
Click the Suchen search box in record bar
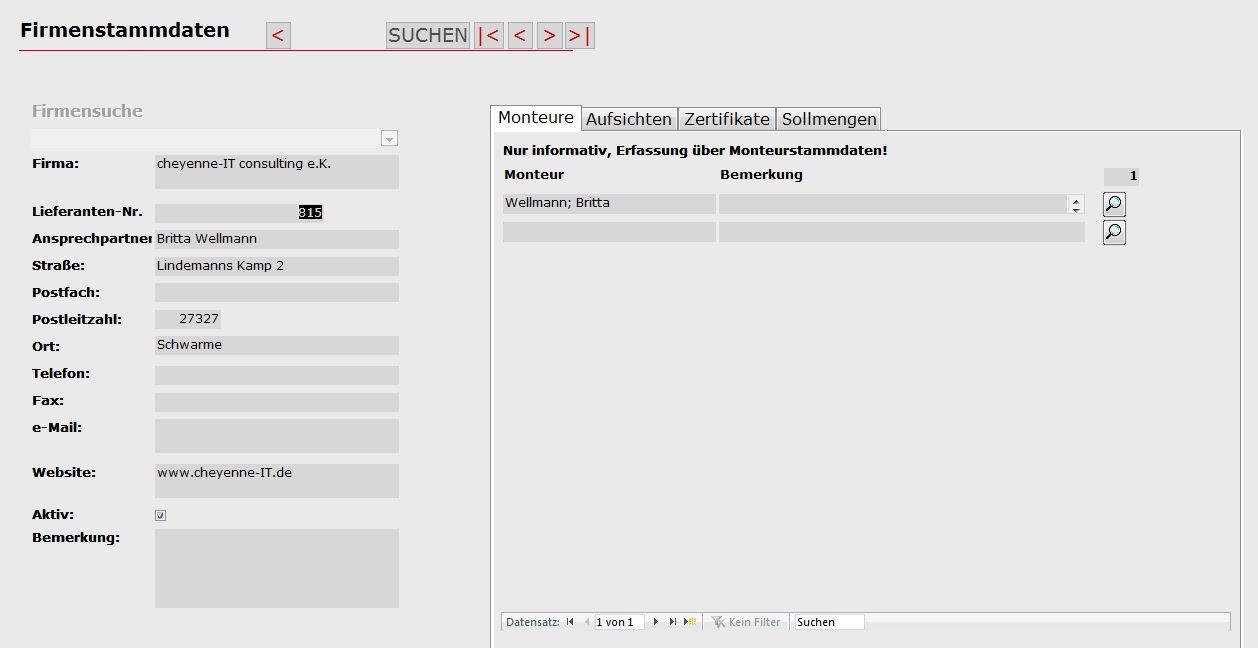click(829, 622)
